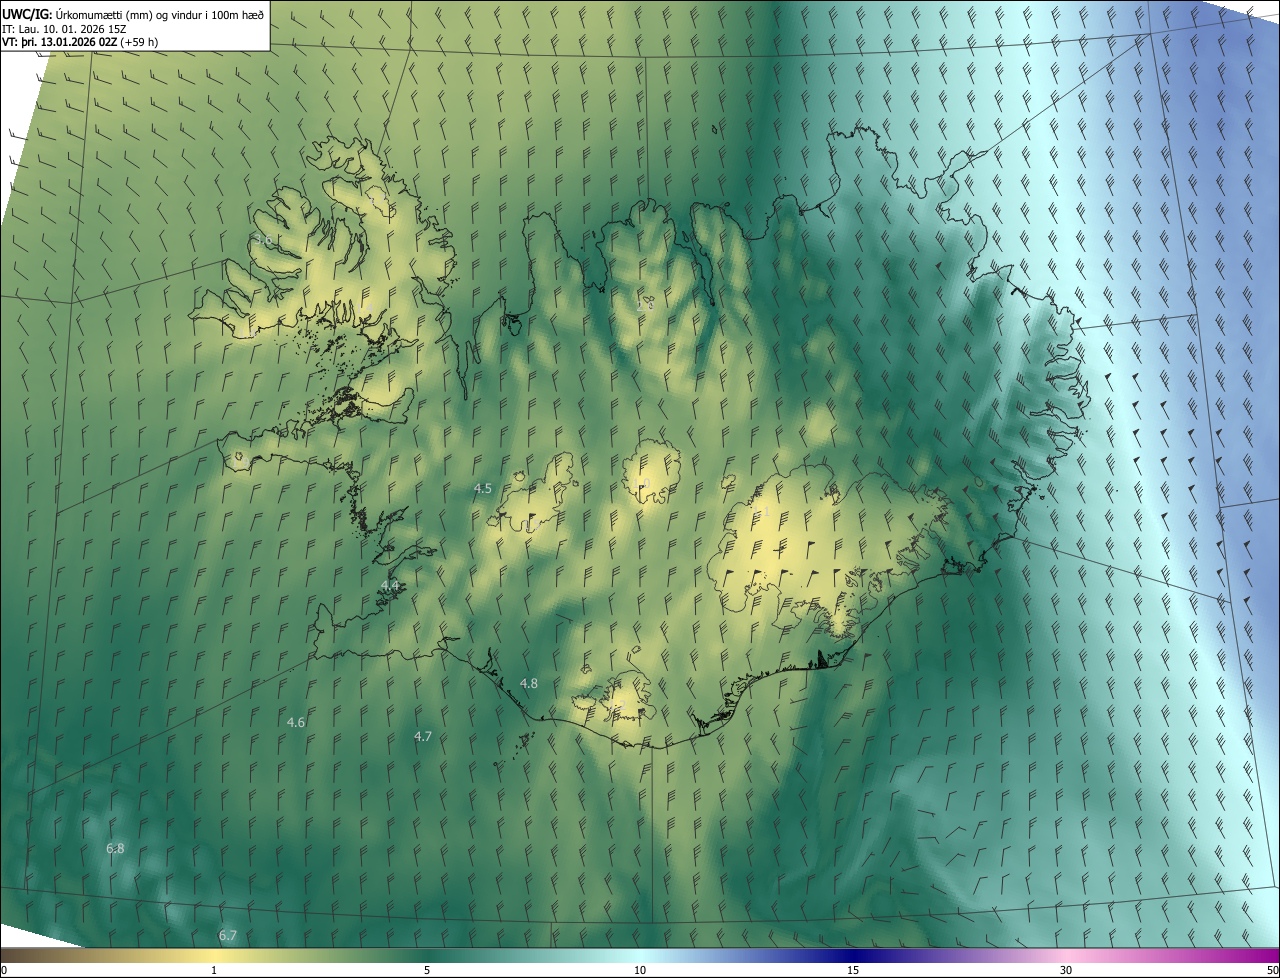1280x978 pixels.
Task: Click the 50 tick on the color scale
Action: click(x=1272, y=970)
